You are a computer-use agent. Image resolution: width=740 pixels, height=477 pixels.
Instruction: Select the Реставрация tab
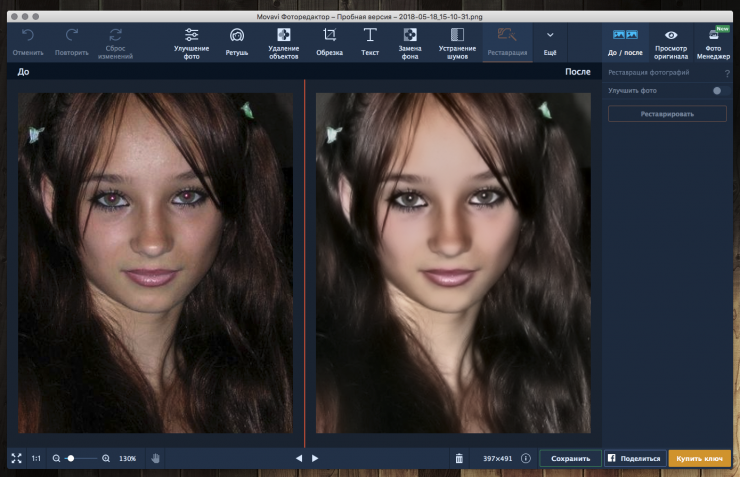point(507,42)
